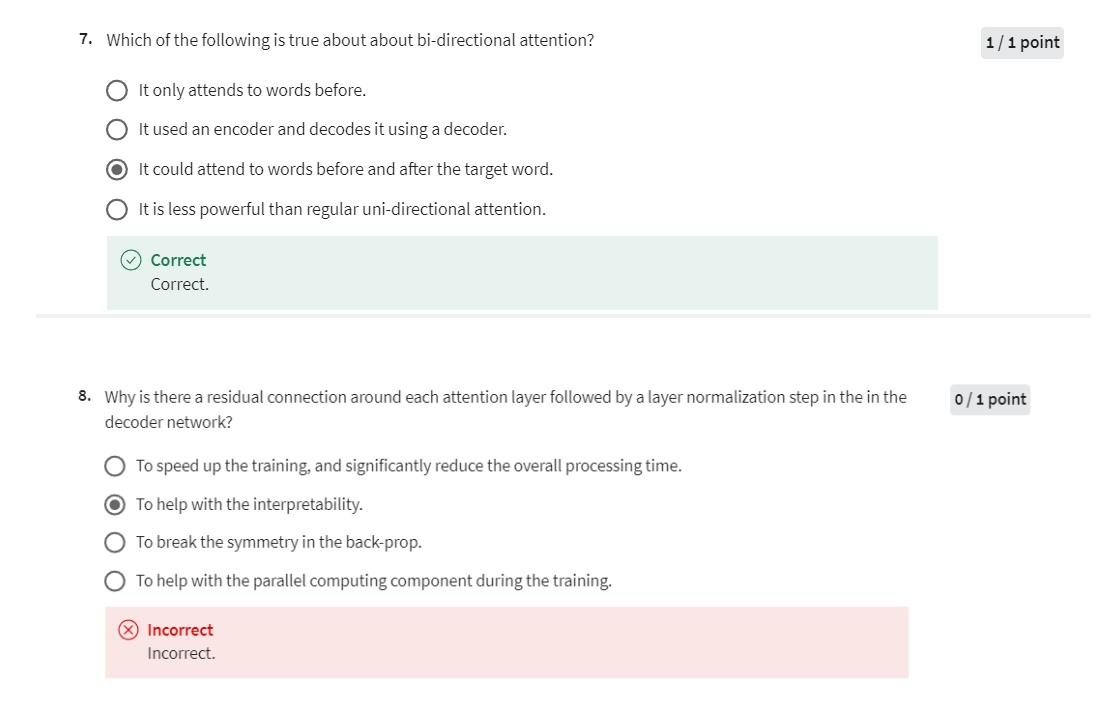Choose 'It used an encoder and decodes' radio
The width and height of the screenshot is (1118, 706).
117,130
